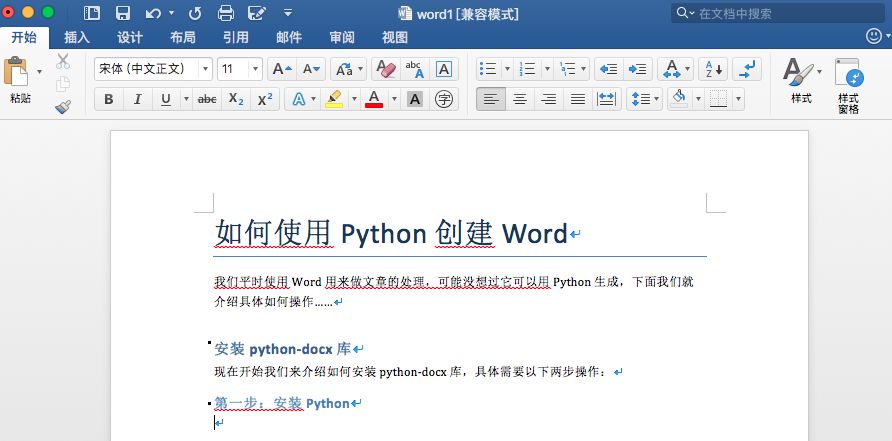The width and height of the screenshot is (892, 441).
Task: Toggle italic formatting
Action: coord(137,100)
